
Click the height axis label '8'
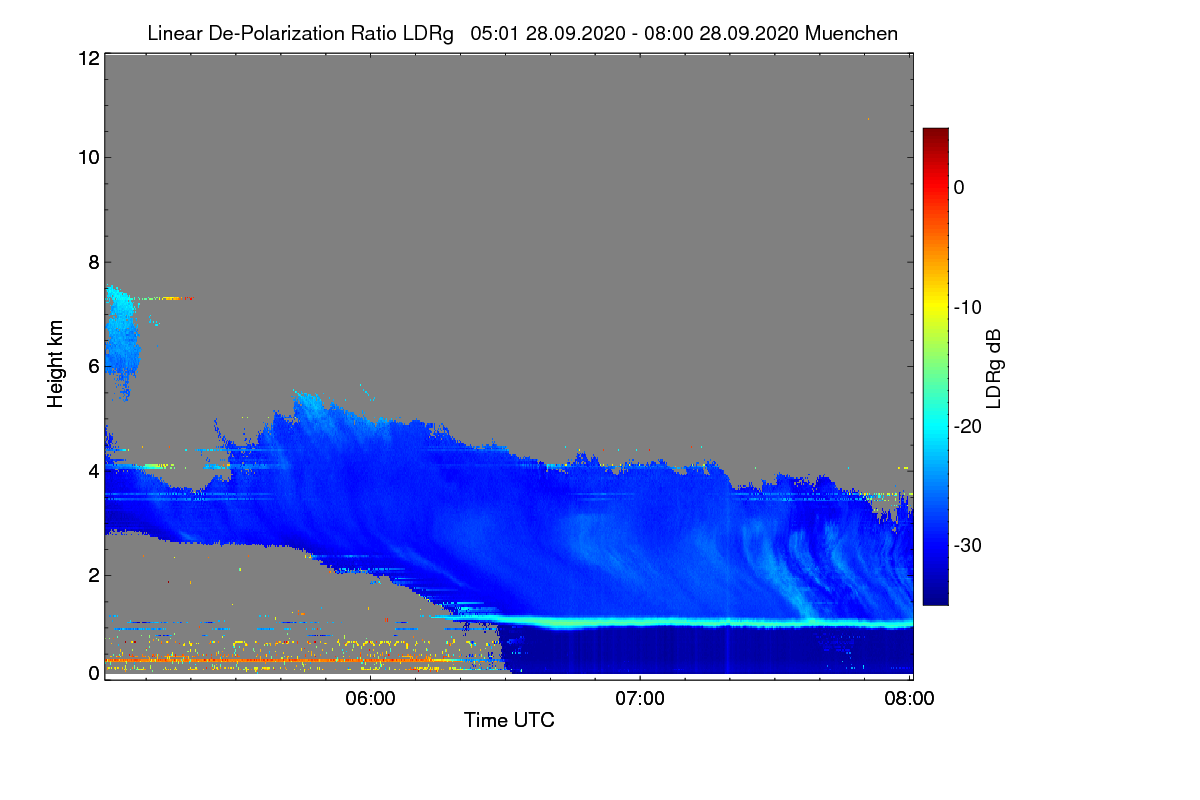[93, 262]
